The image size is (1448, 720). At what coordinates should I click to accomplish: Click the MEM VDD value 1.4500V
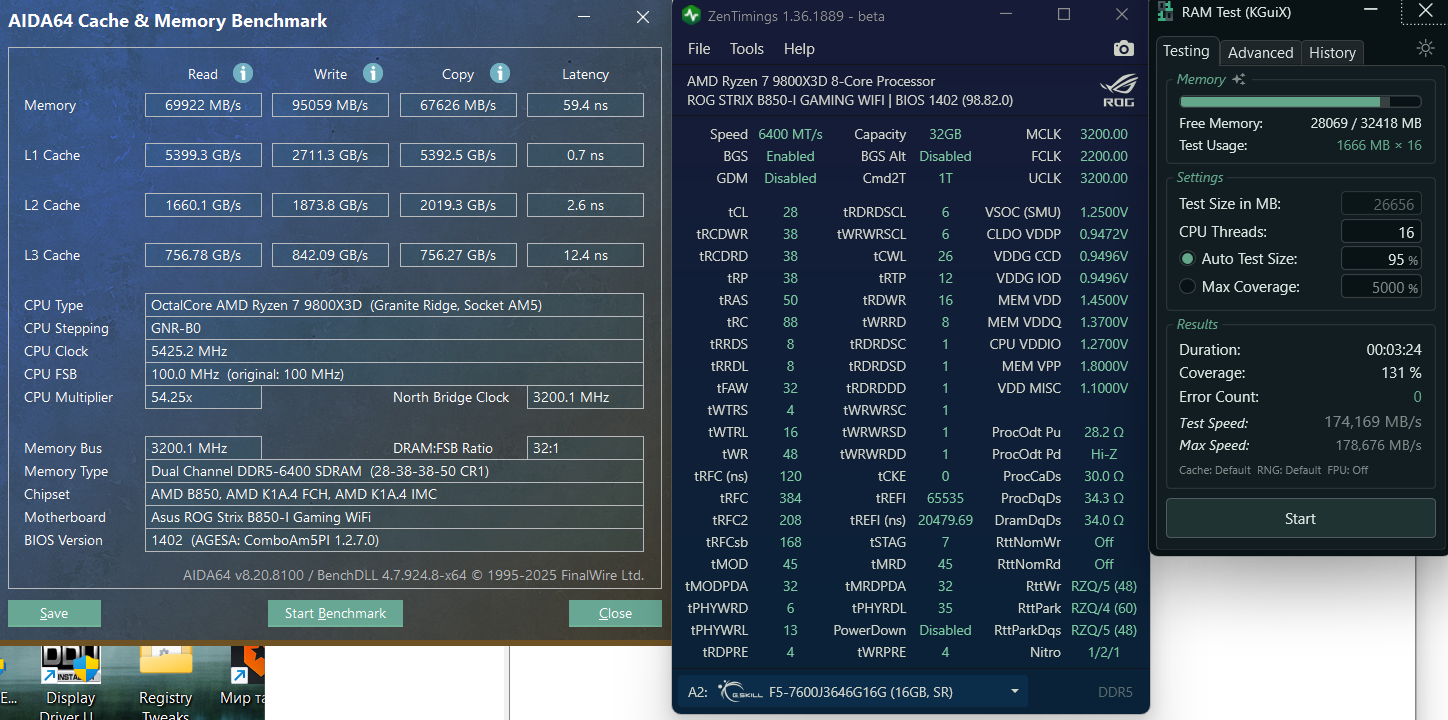click(1104, 300)
